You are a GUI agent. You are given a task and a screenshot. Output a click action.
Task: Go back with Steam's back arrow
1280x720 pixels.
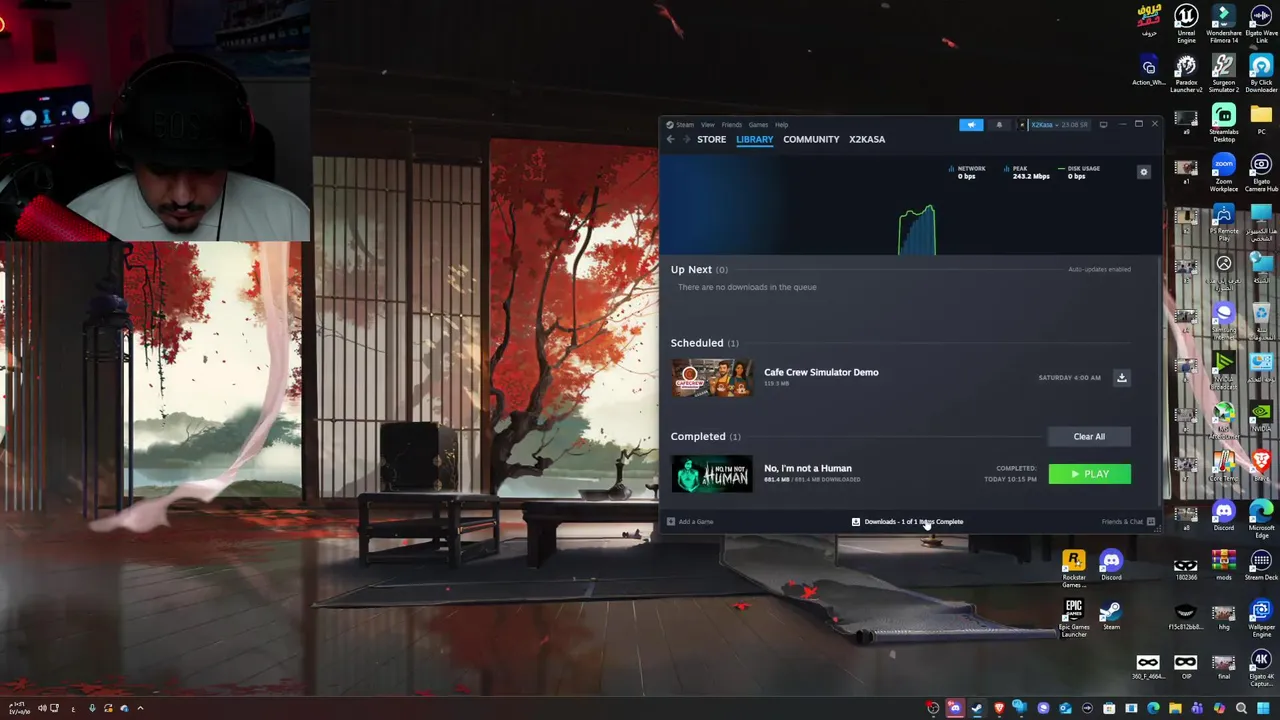671,139
